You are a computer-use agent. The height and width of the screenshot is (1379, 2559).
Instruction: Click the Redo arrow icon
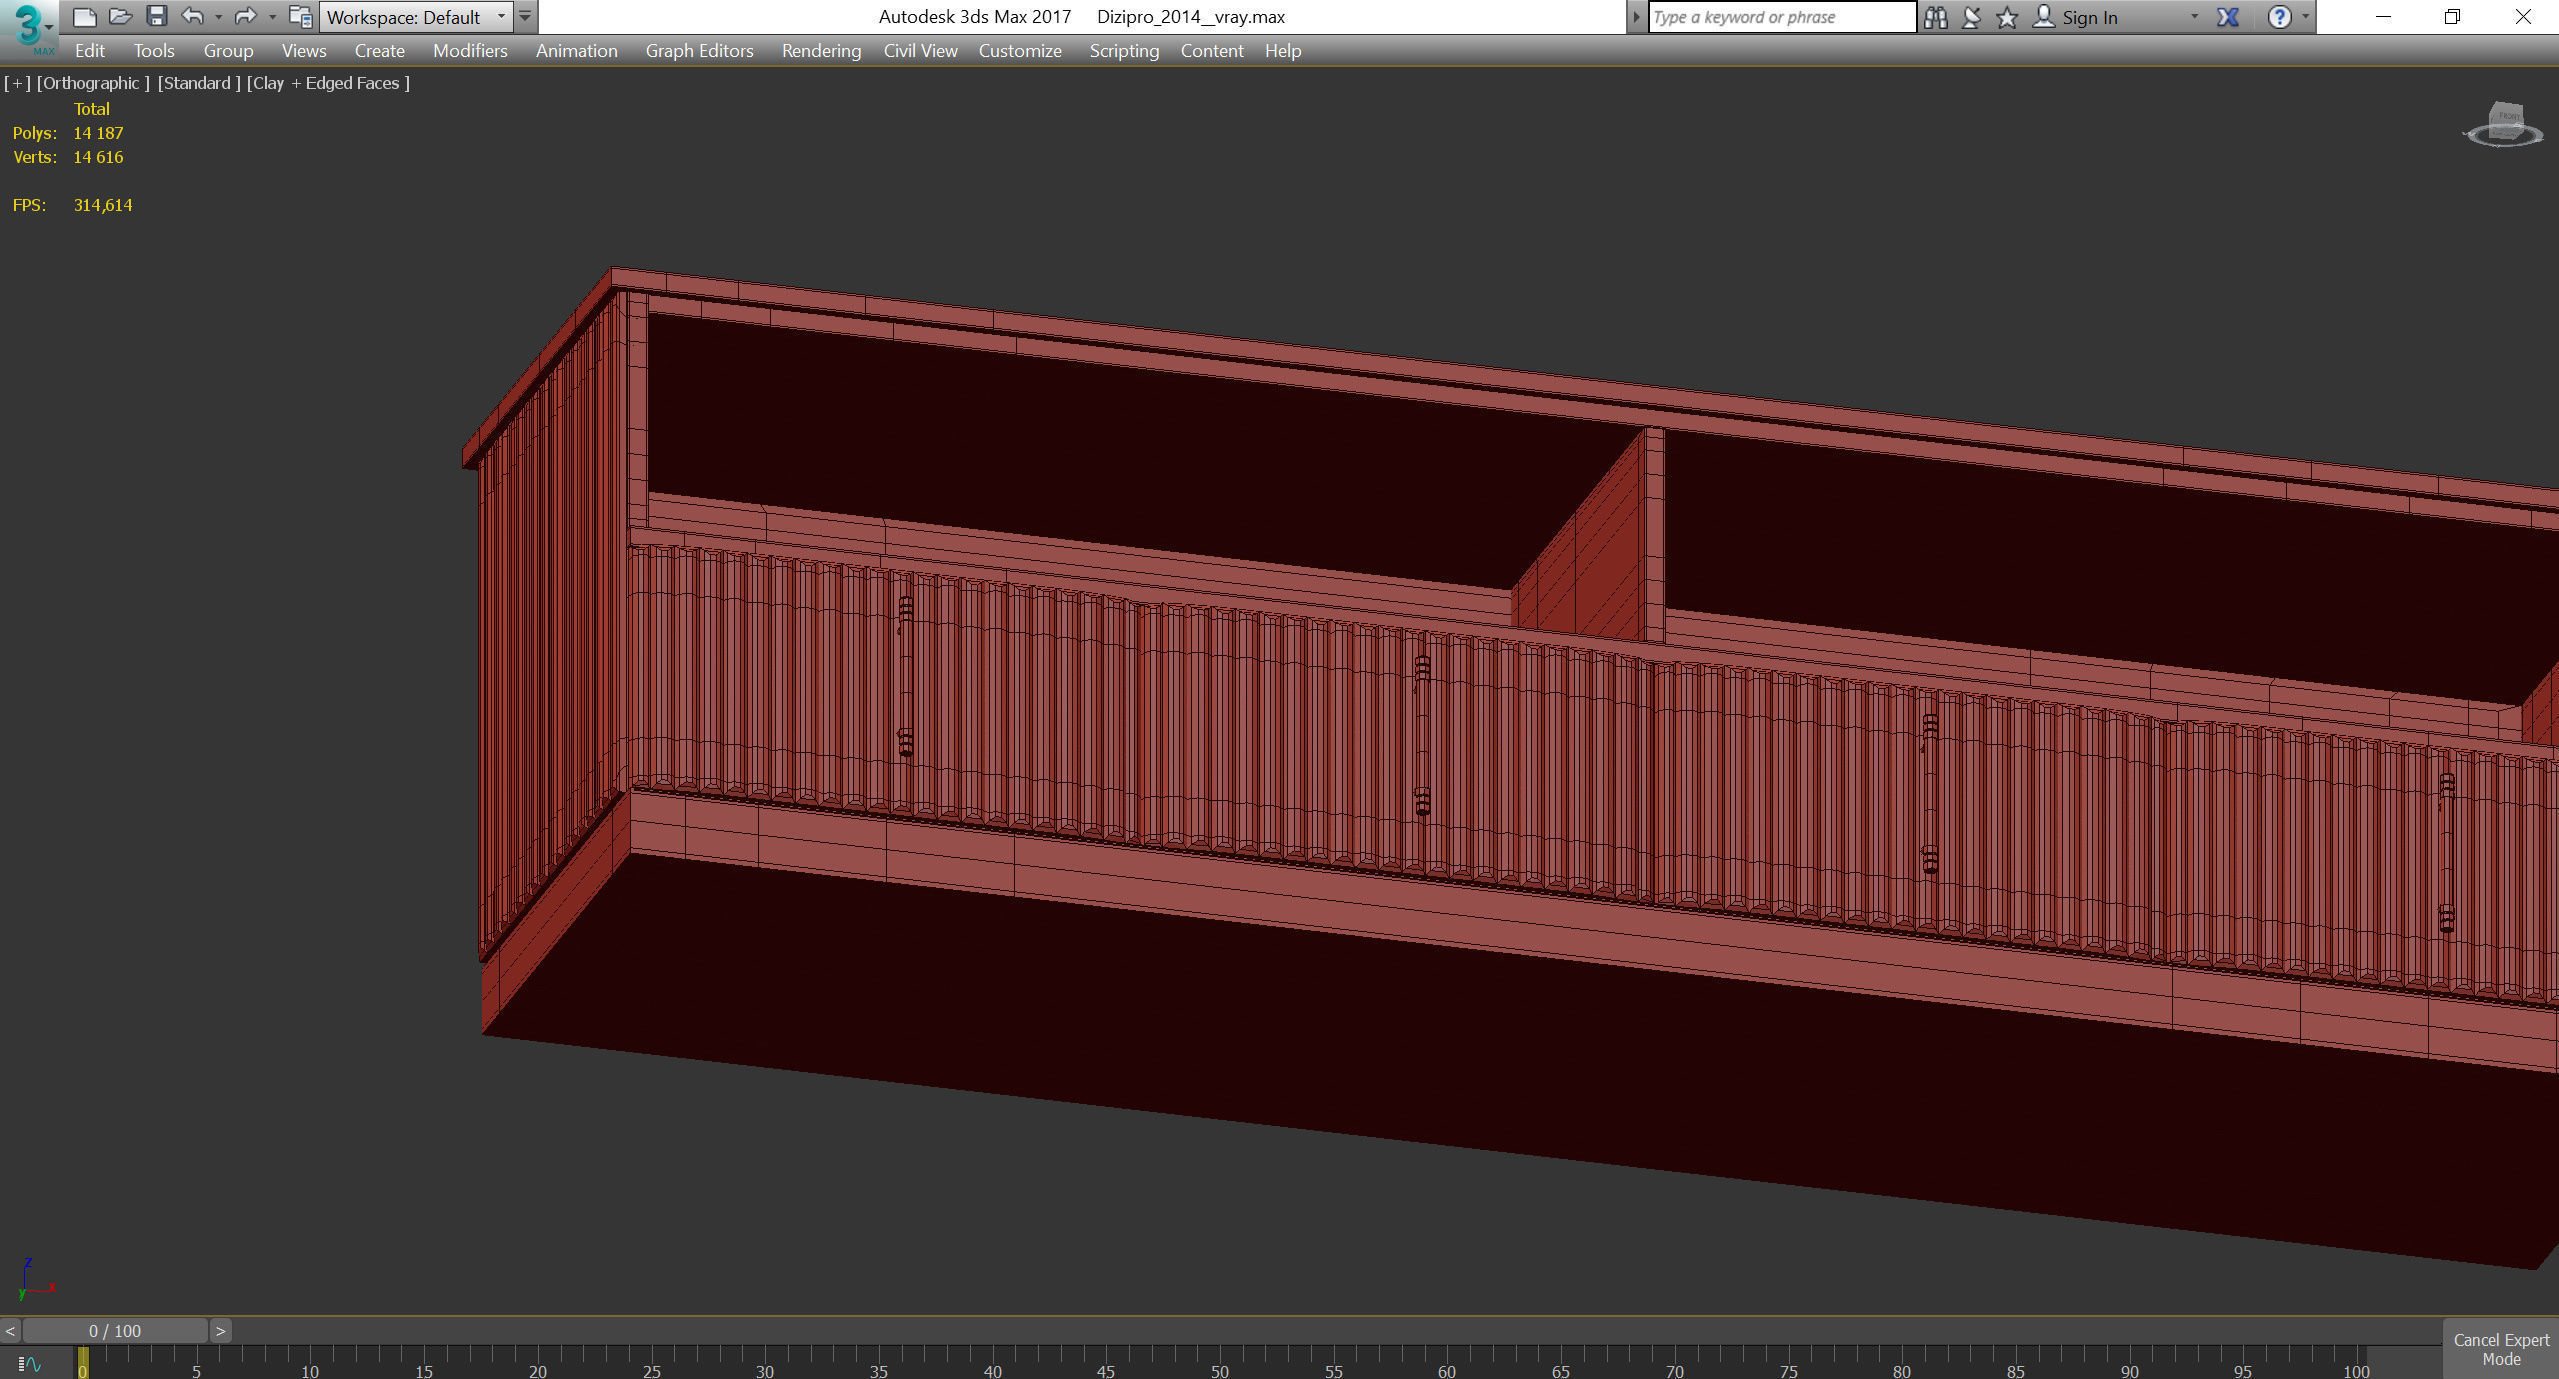pyautogui.click(x=245, y=16)
